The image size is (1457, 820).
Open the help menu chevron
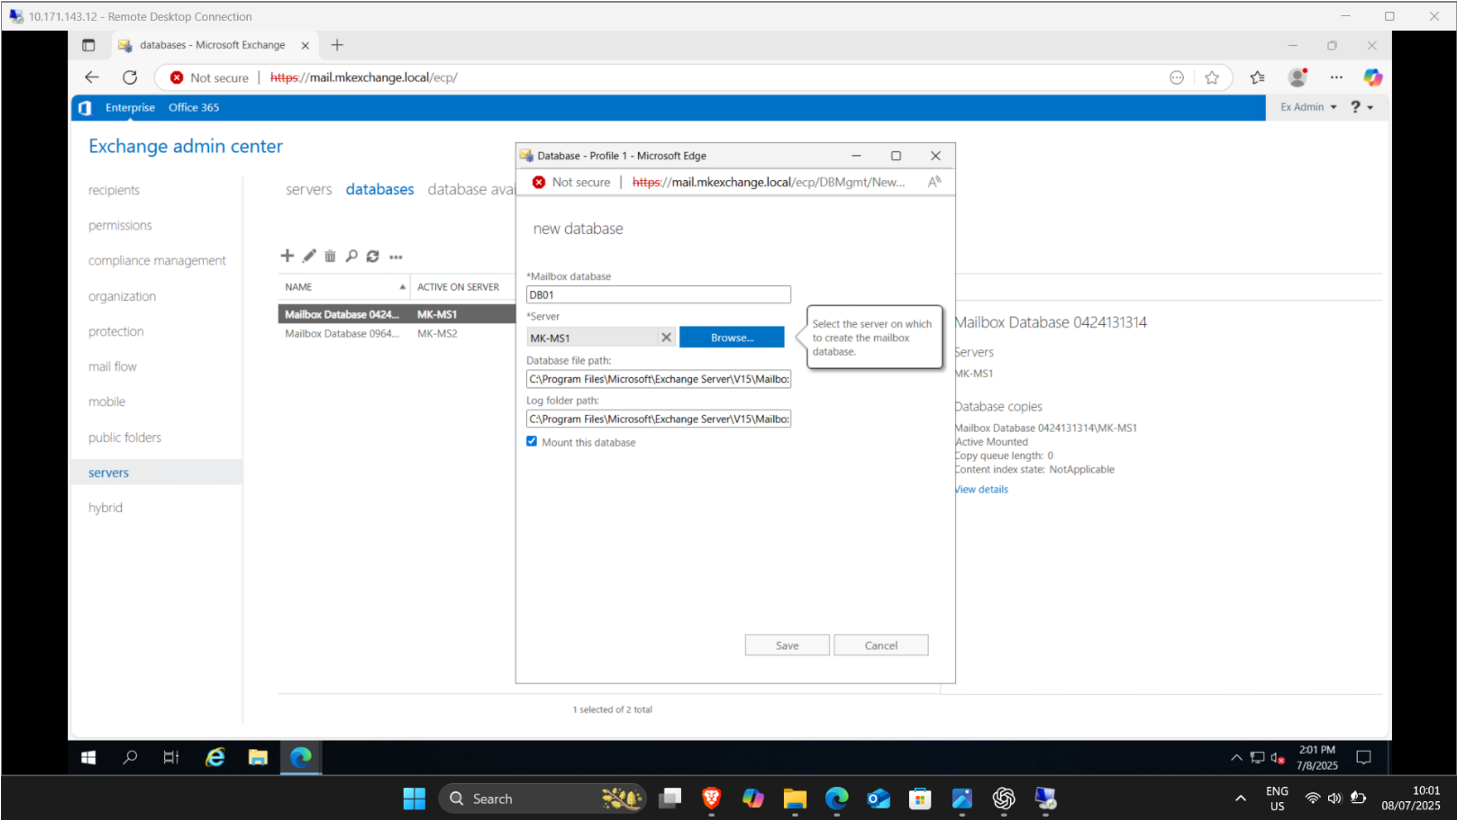[1368, 107]
